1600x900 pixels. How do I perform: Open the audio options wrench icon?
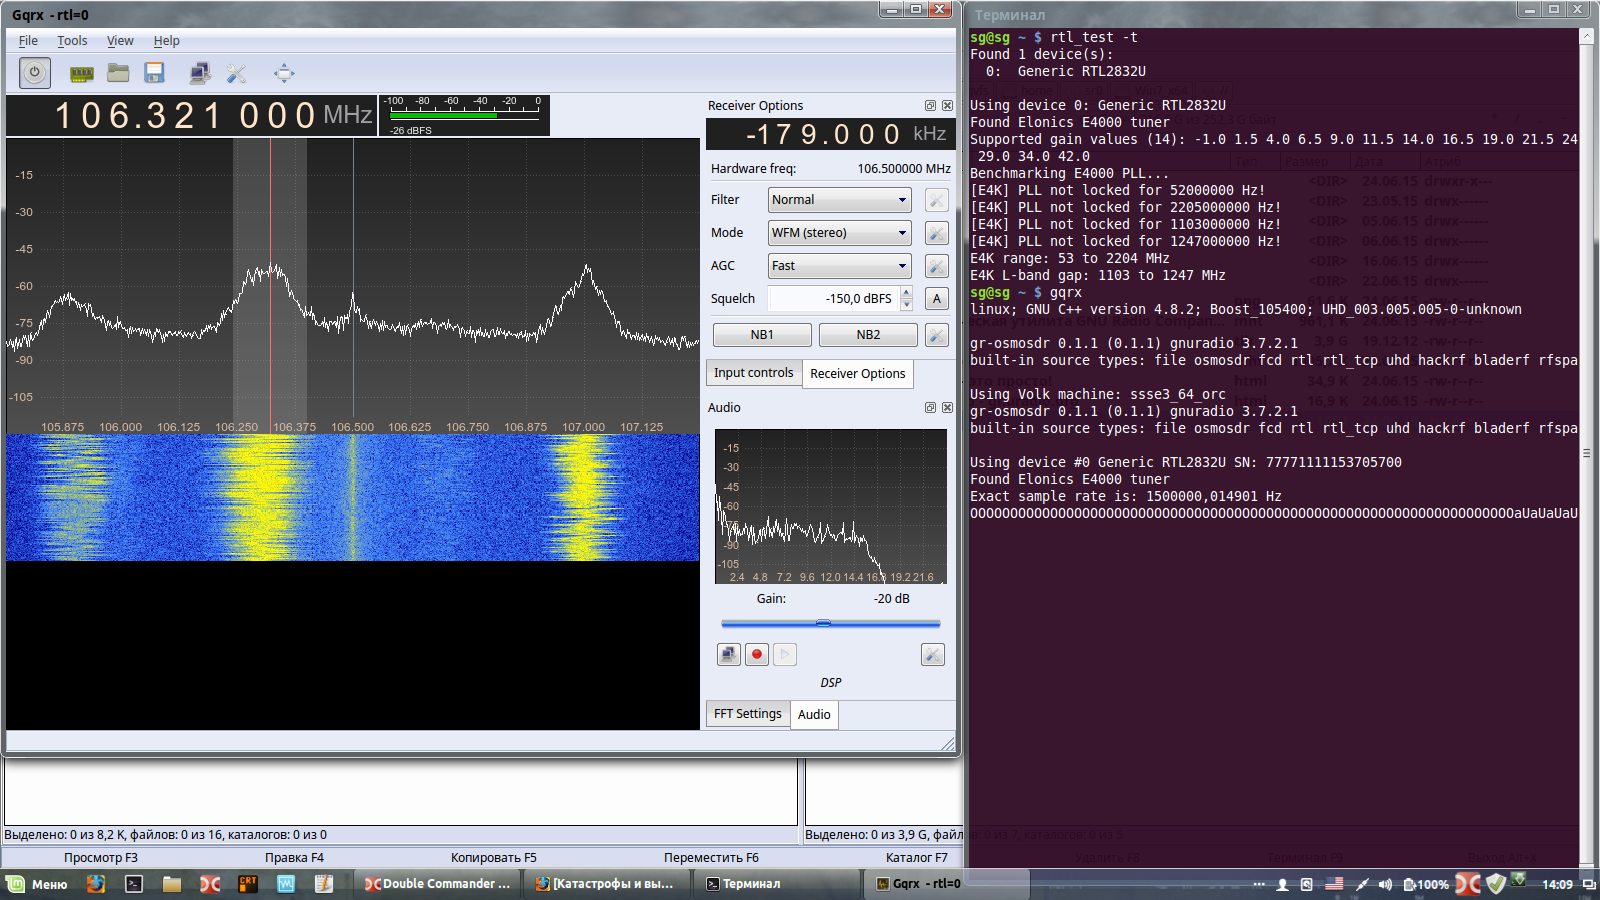click(932, 654)
